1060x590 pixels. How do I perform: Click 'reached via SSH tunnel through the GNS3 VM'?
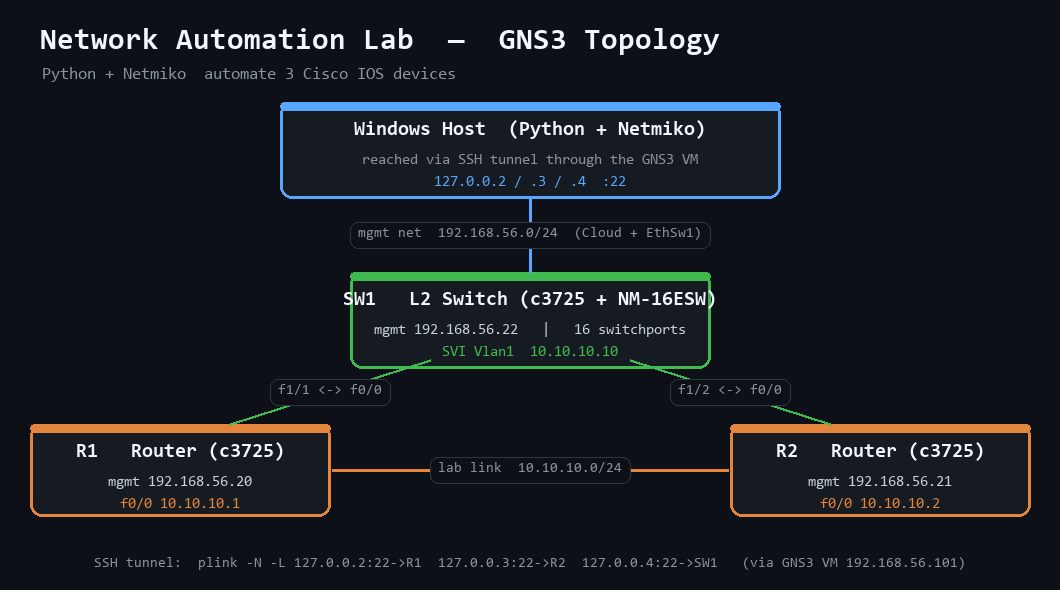530,159
